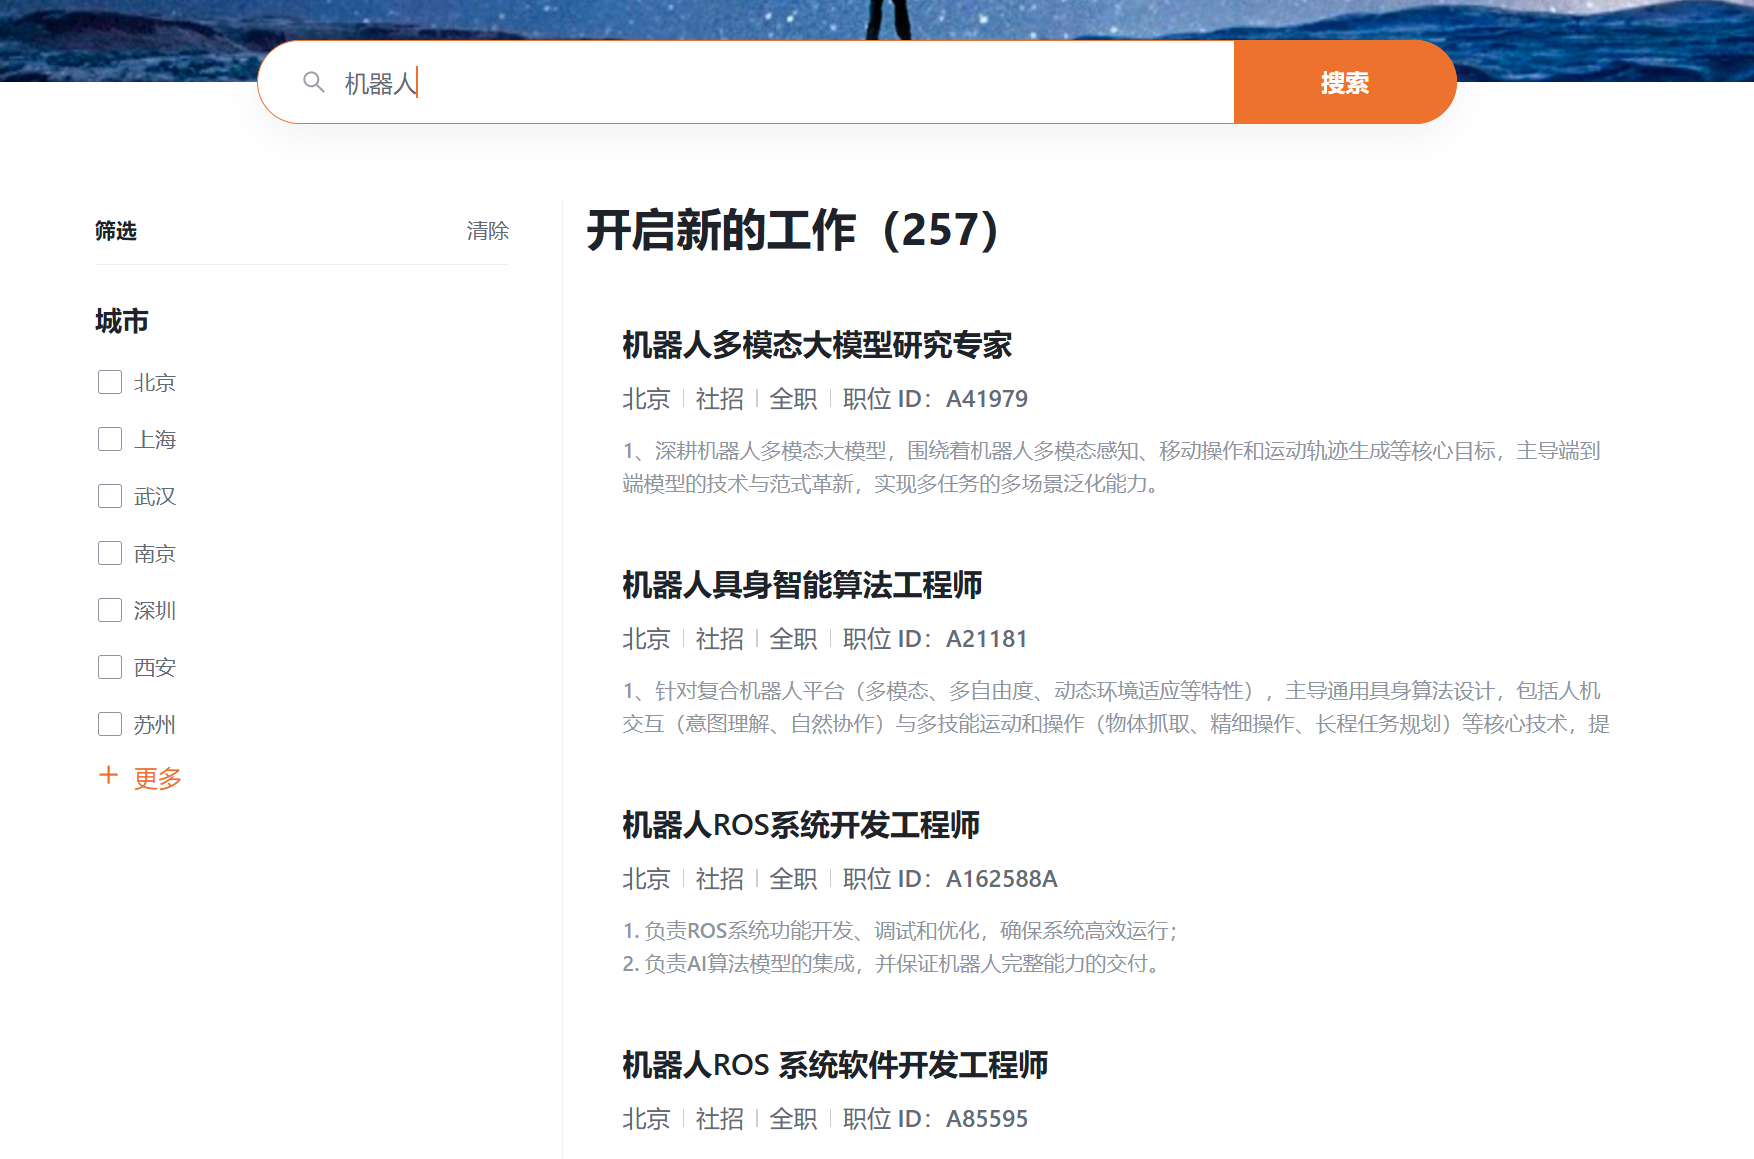1754x1159 pixels.
Task: Open the 机器人ROS系统开发工程师 job
Action: tap(800, 827)
